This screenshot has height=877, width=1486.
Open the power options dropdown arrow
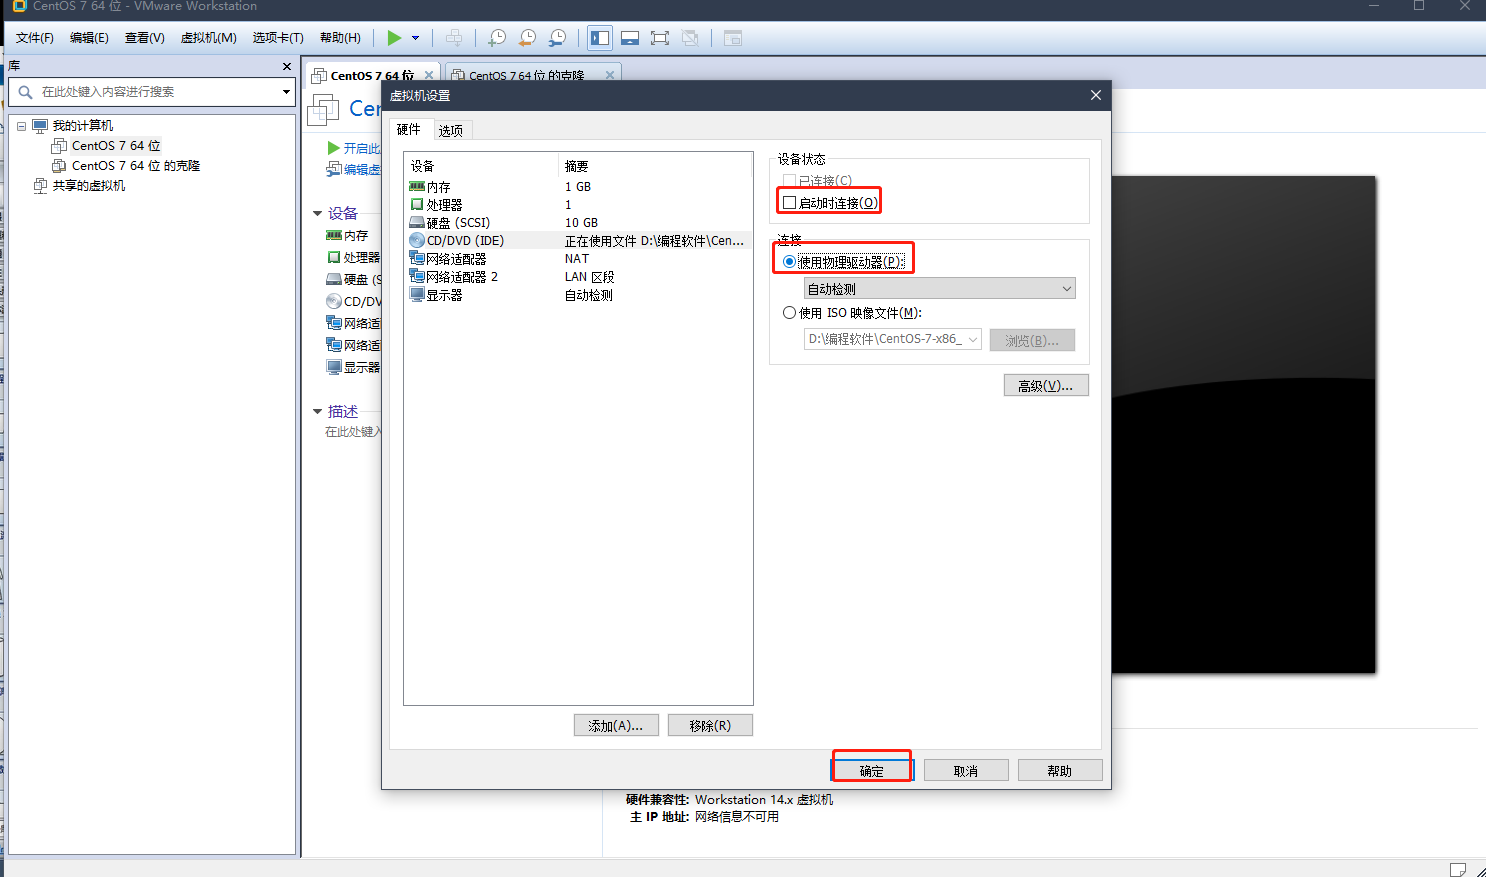(x=415, y=38)
